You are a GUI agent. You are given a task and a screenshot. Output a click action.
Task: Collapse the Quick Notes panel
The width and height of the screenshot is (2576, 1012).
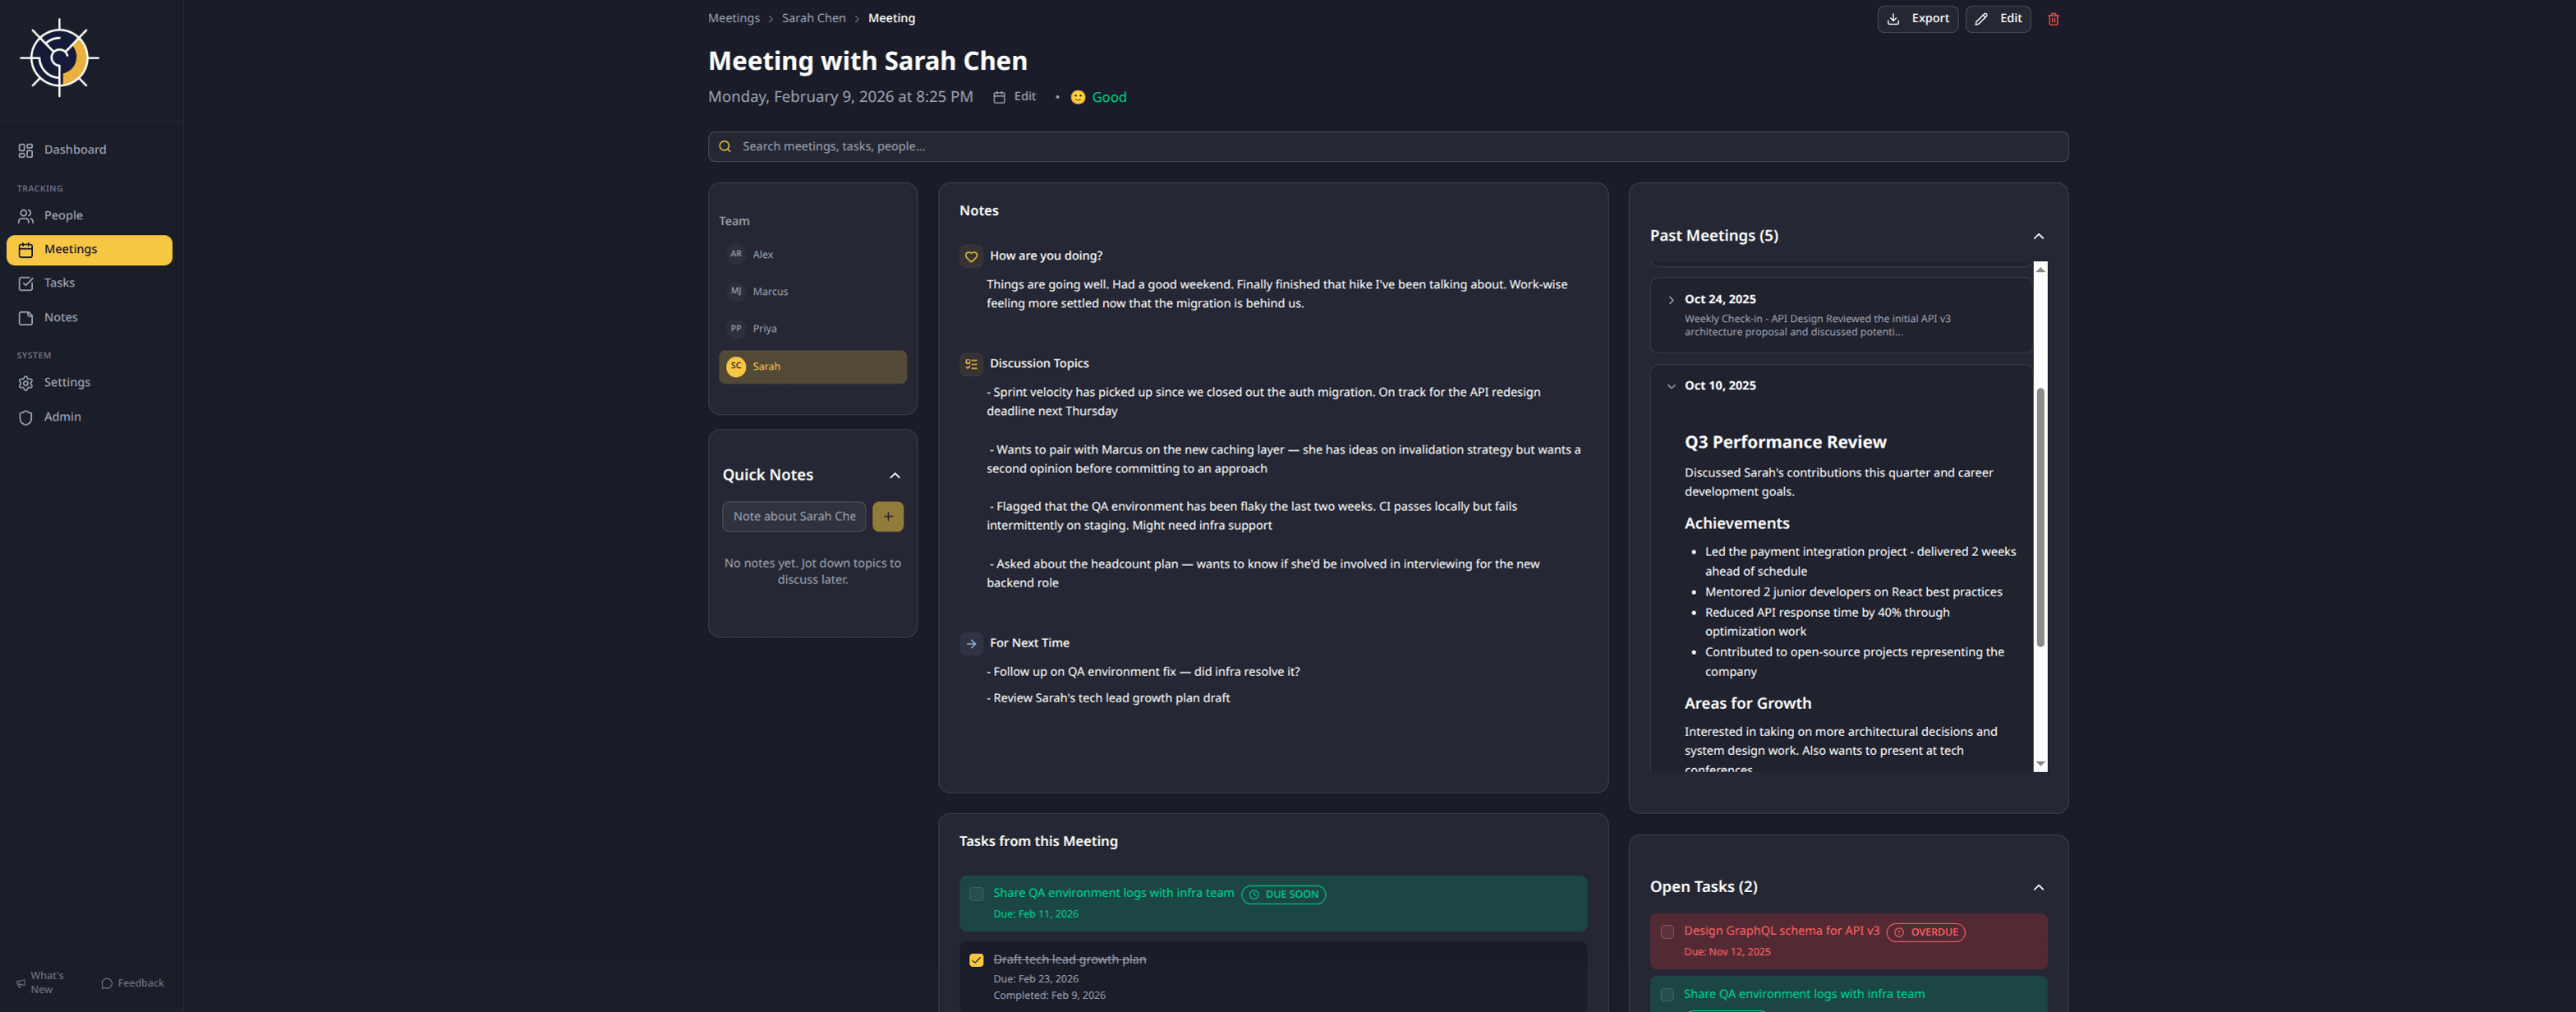894,475
